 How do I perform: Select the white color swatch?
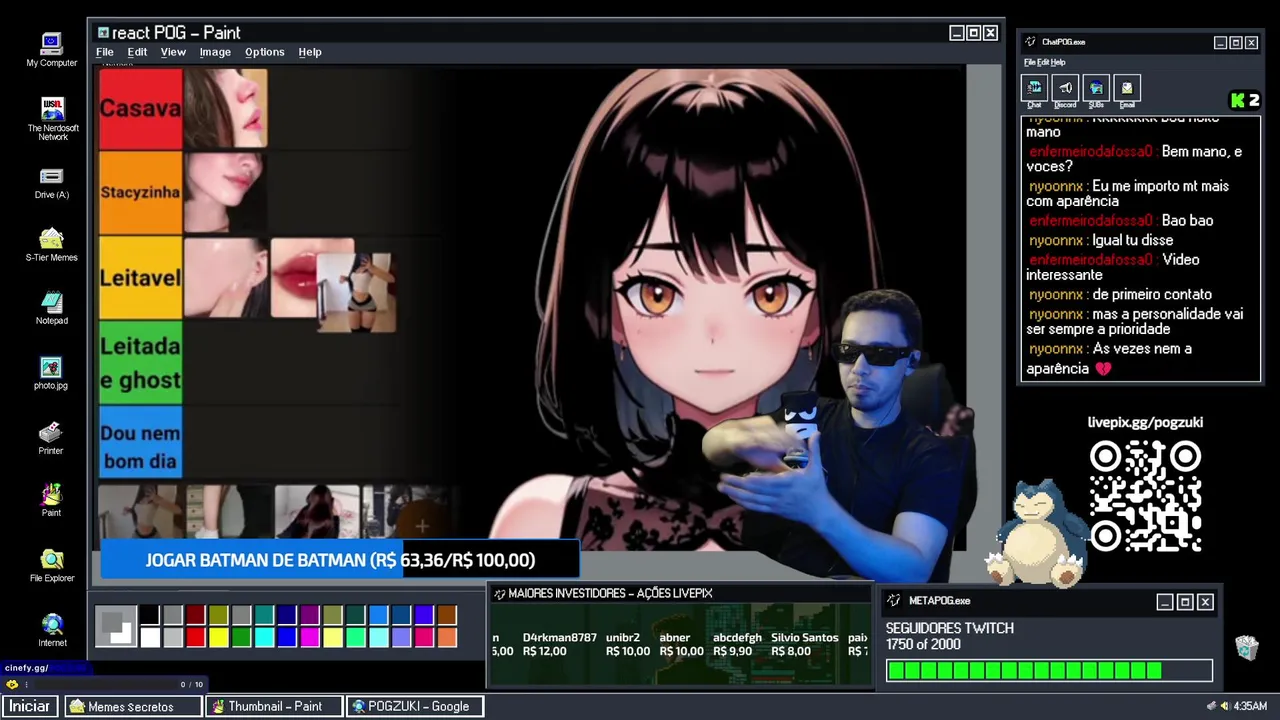(x=150, y=637)
